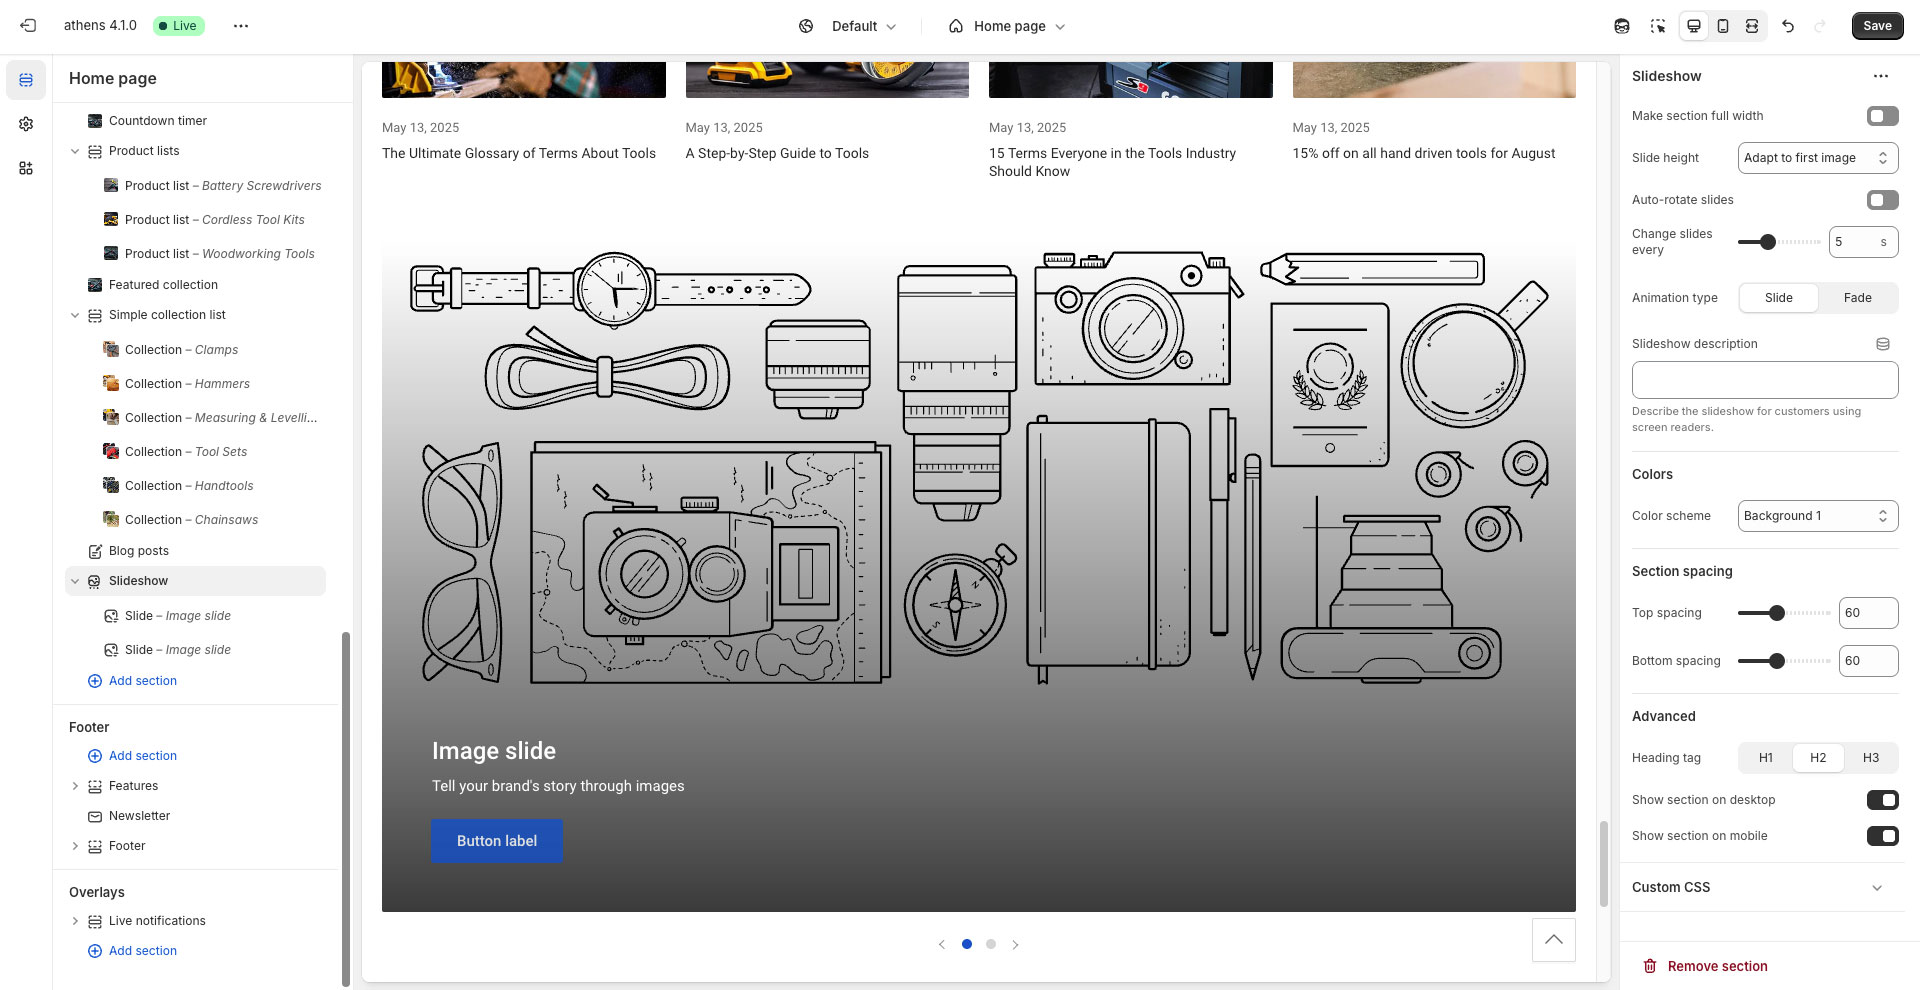Open the Sidekick assistant icon

tap(1622, 26)
